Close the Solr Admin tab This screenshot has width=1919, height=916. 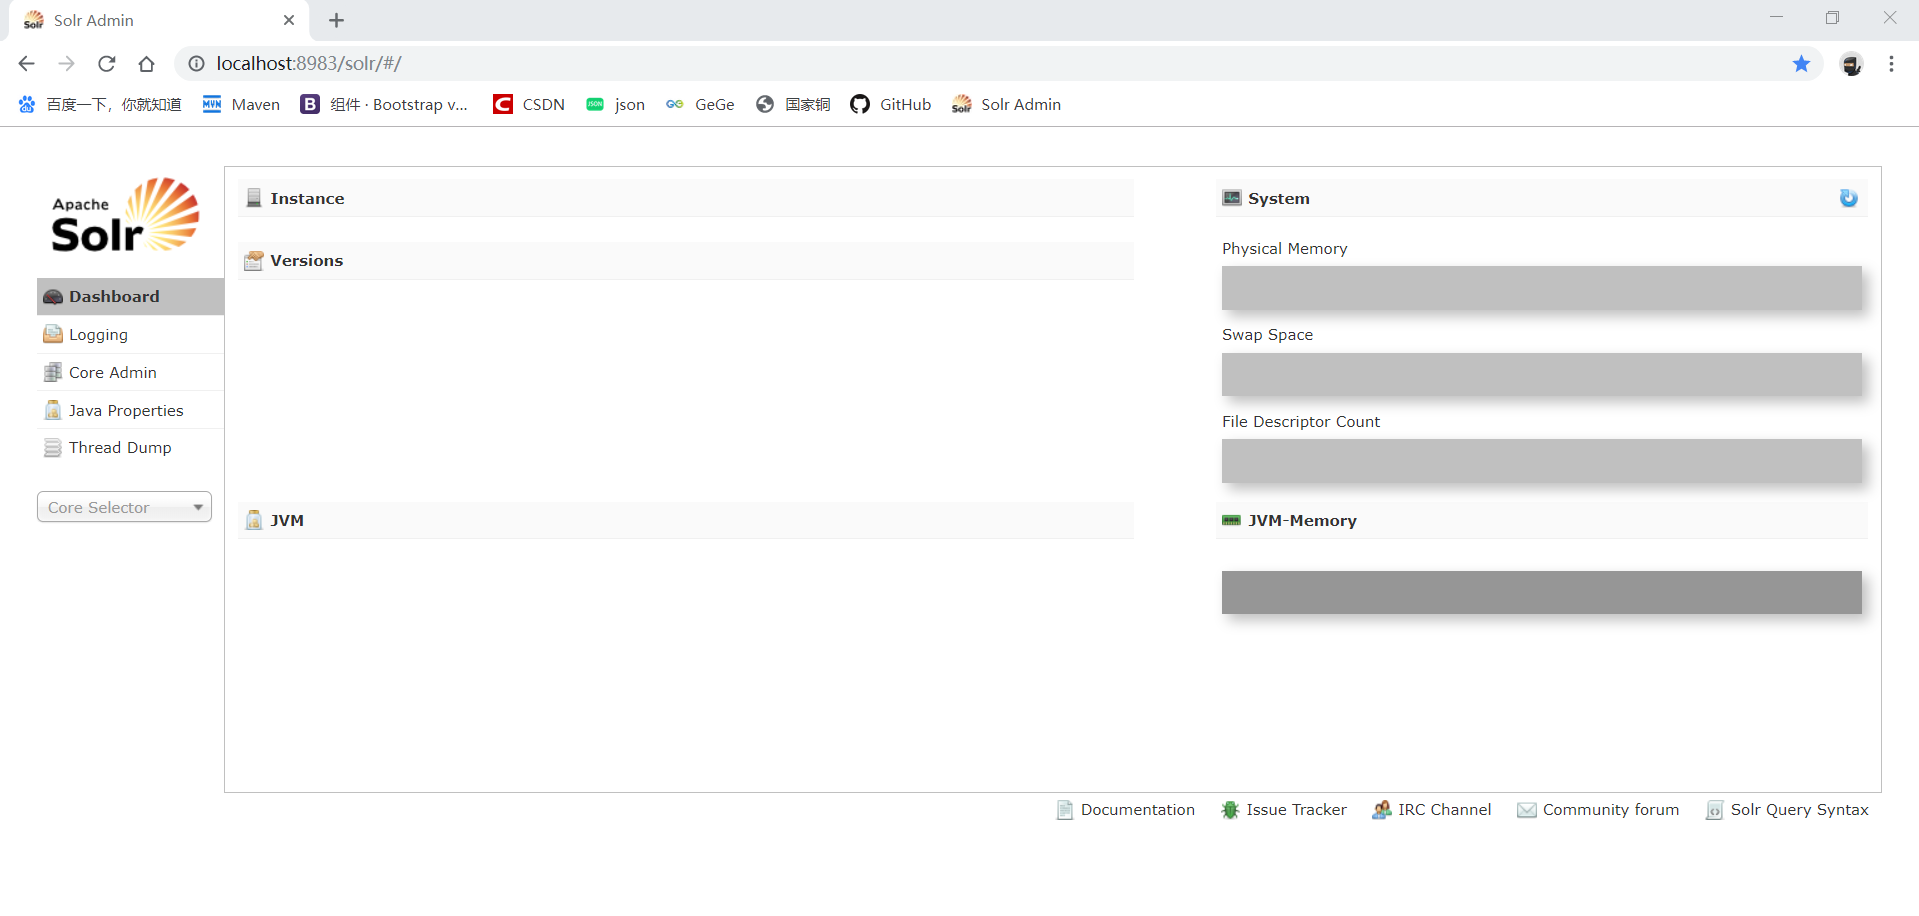click(x=289, y=20)
